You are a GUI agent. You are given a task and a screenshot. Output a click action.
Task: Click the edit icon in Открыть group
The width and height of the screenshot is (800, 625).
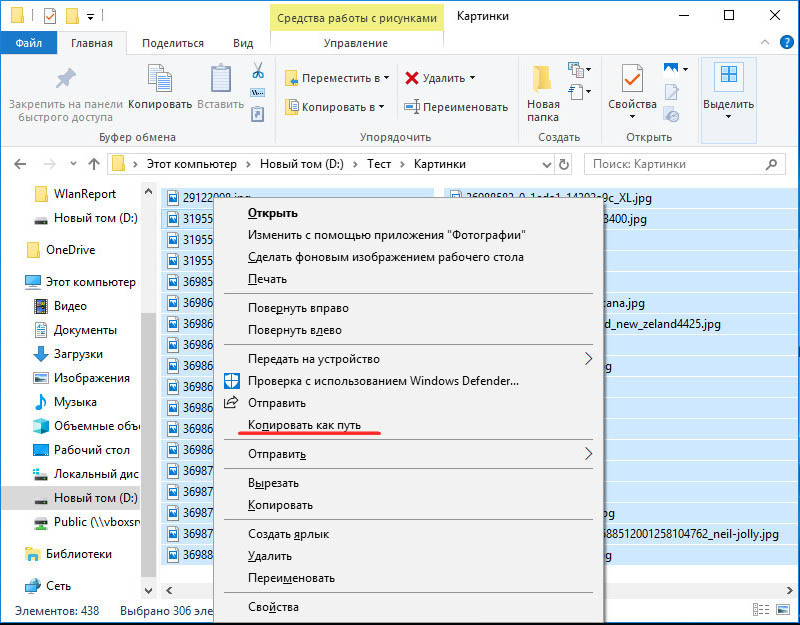[x=671, y=92]
